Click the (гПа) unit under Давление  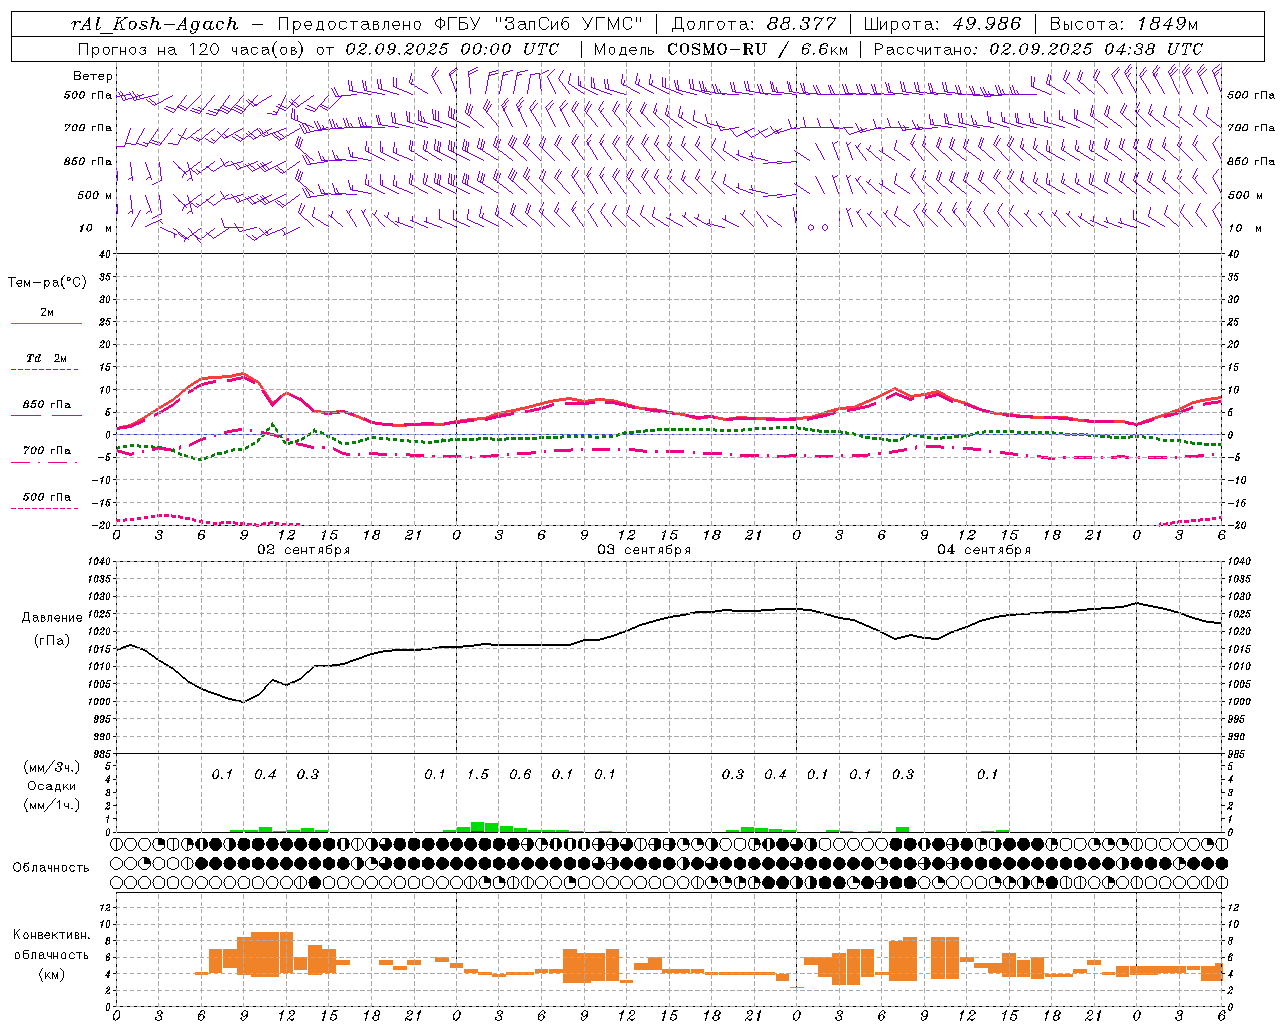pyautogui.click(x=52, y=641)
